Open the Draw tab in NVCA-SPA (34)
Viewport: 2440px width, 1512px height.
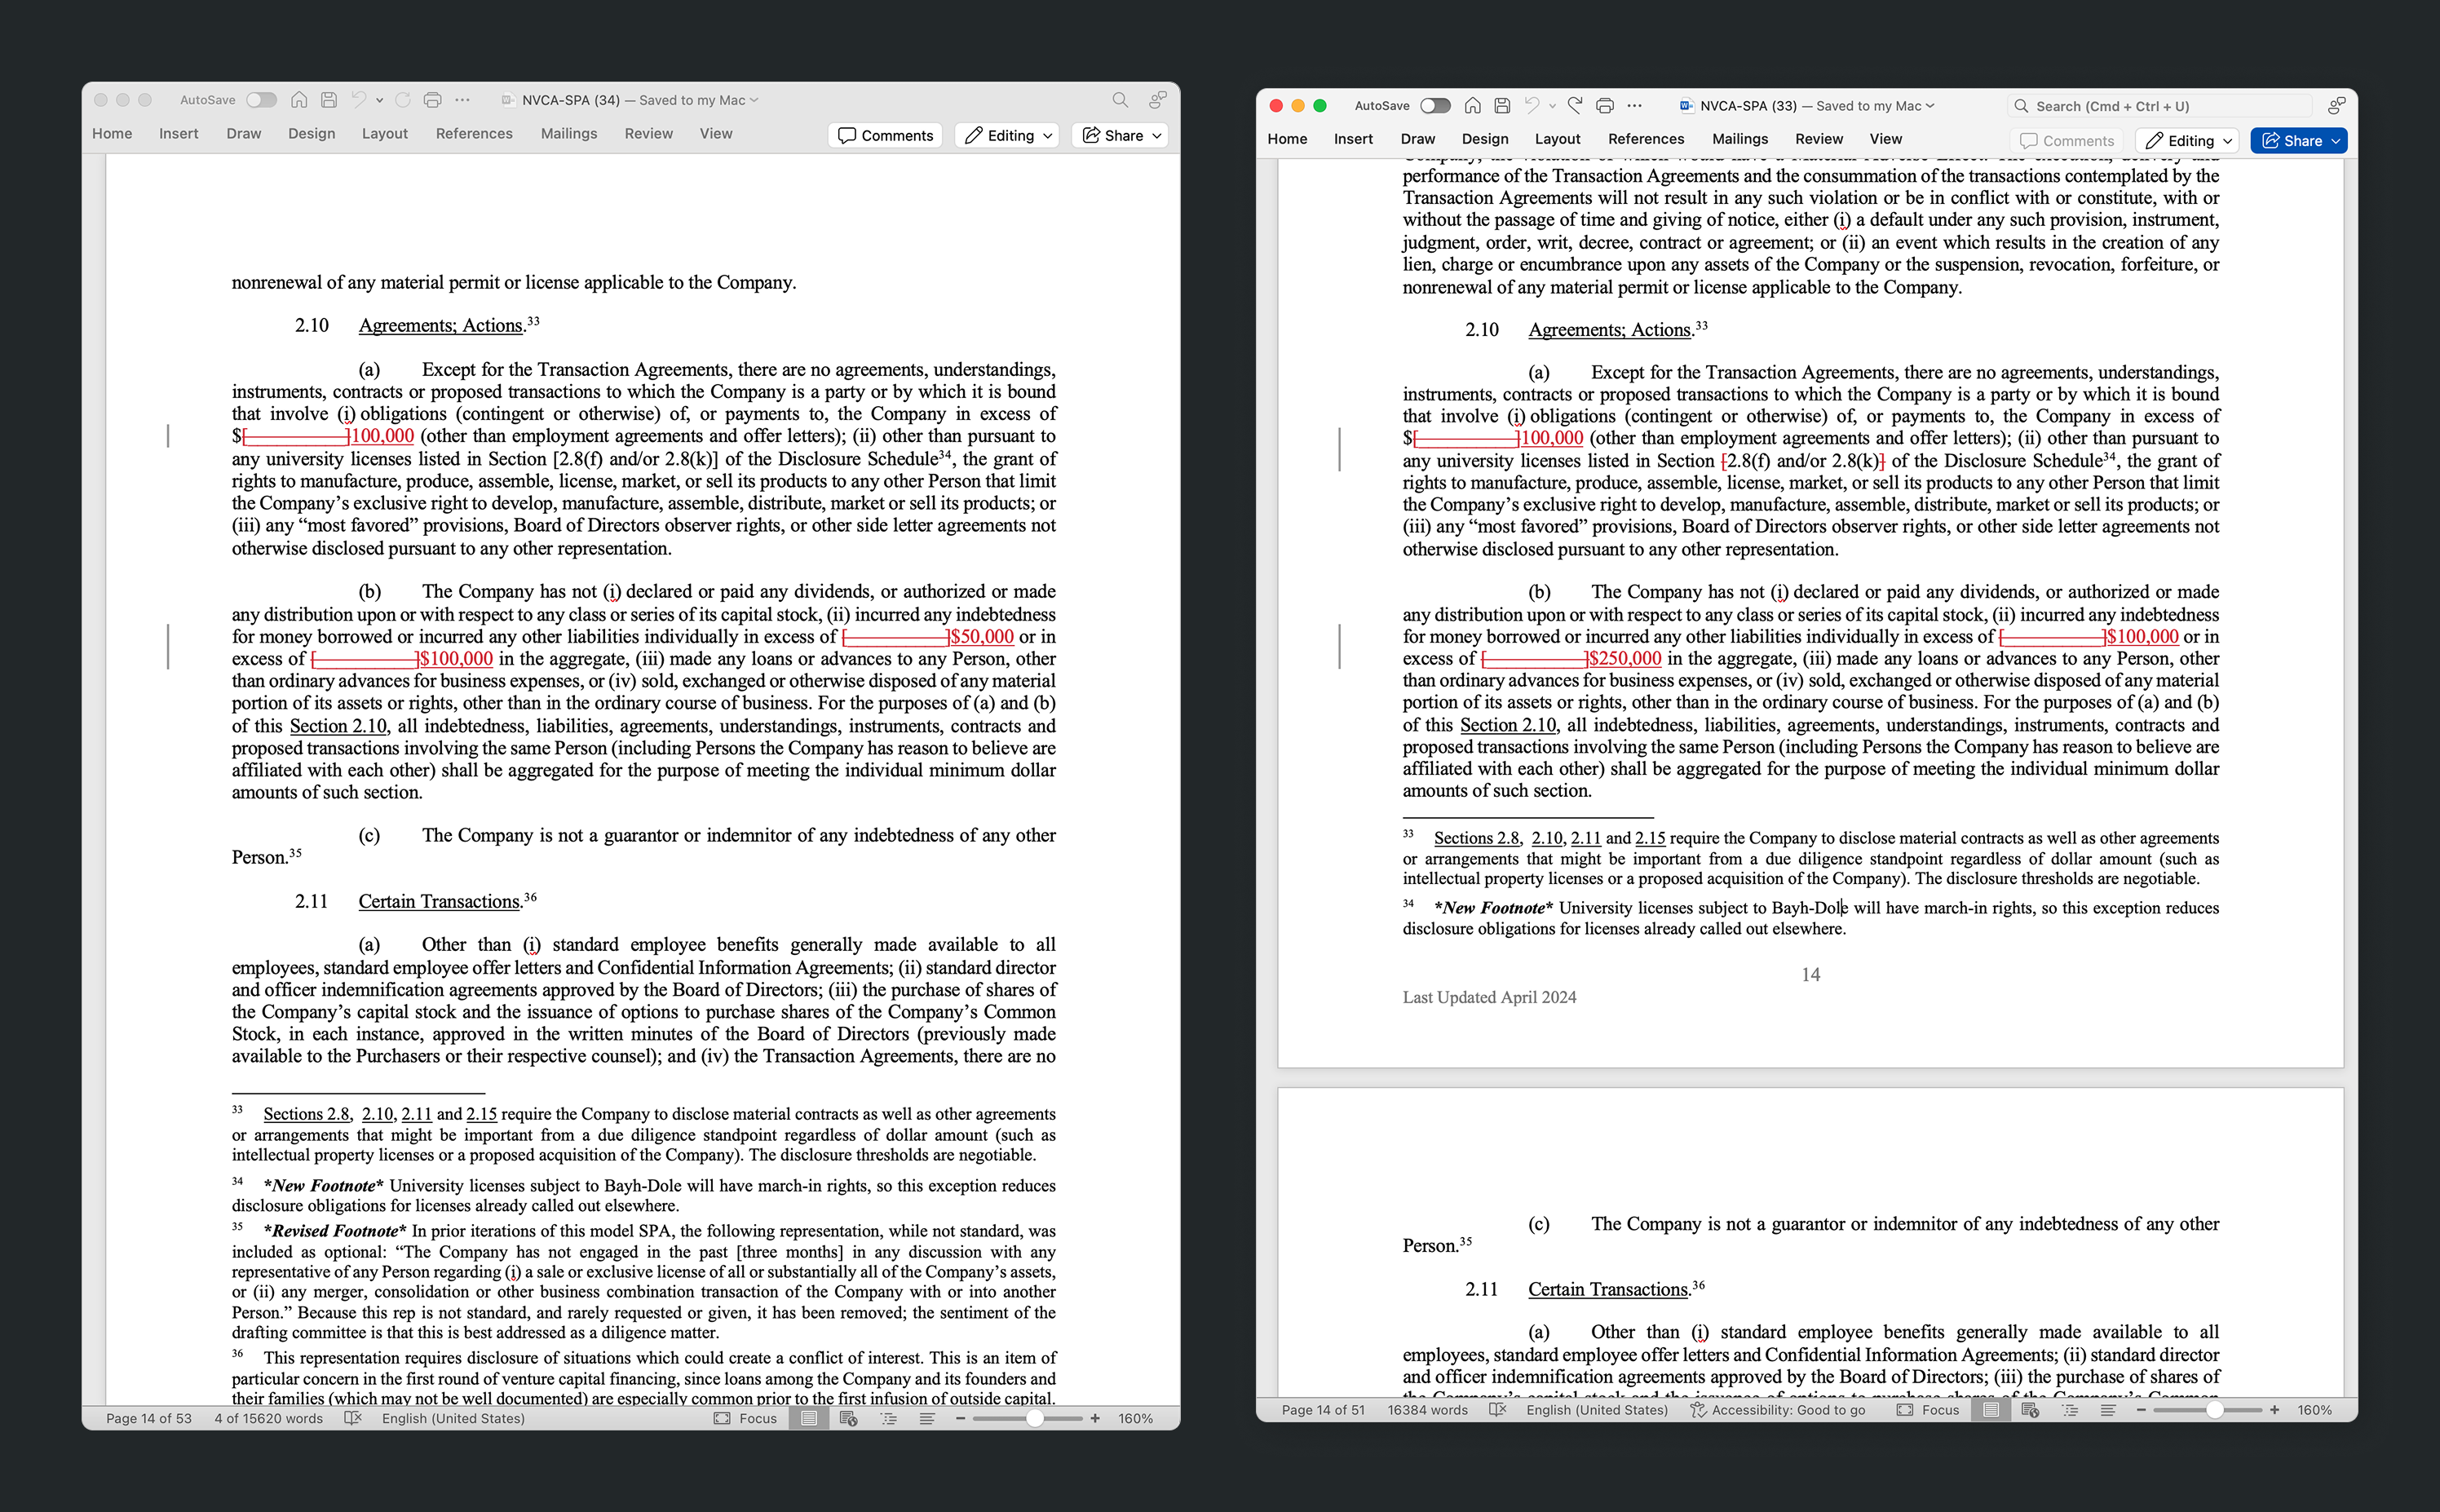click(x=243, y=134)
